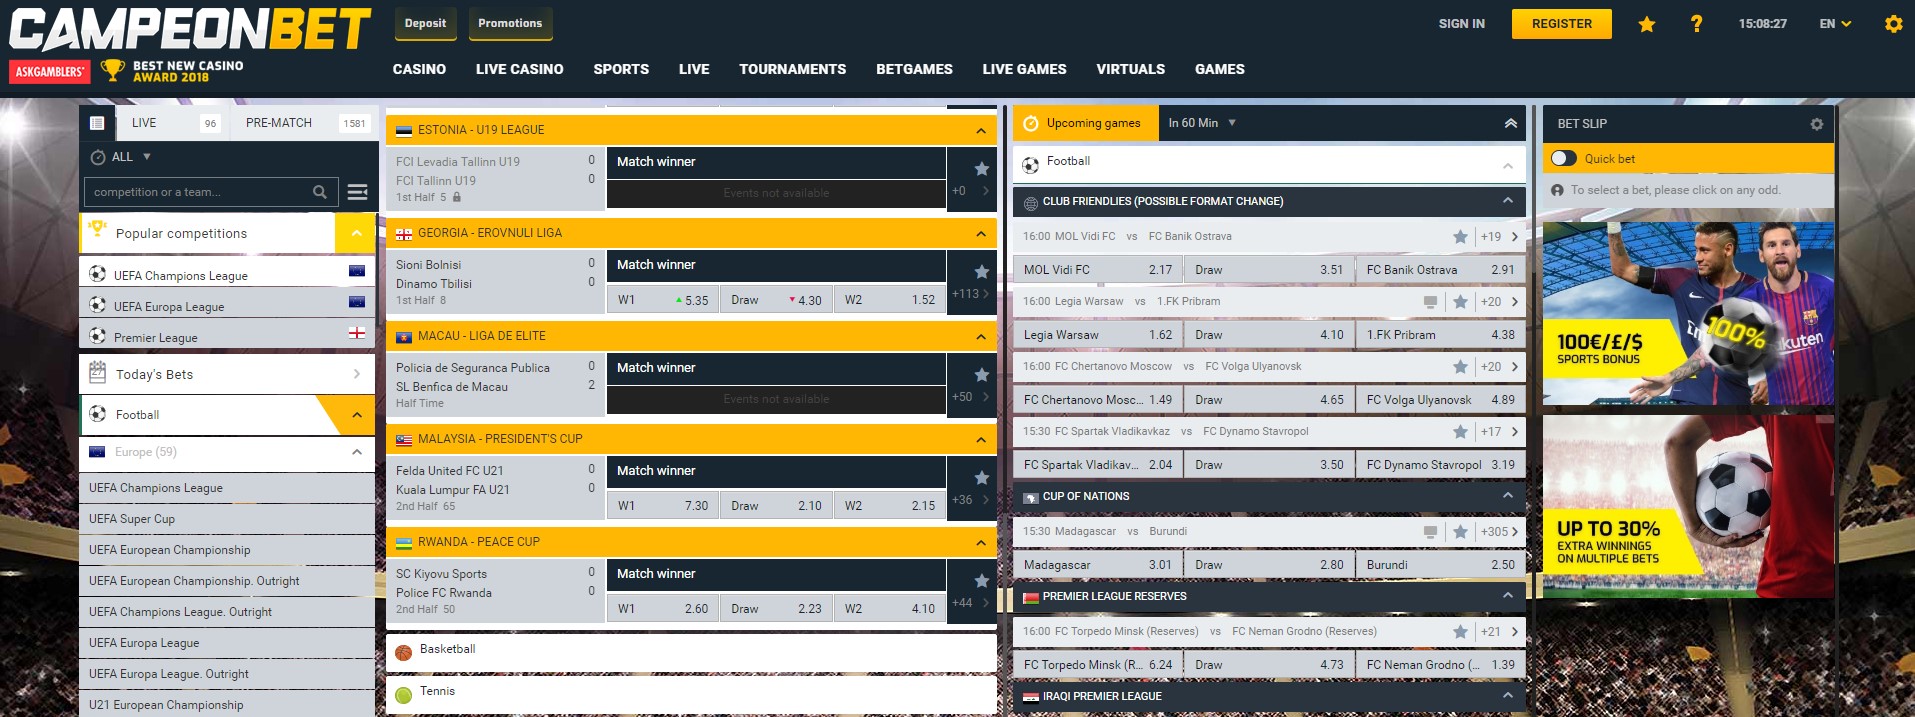The width and height of the screenshot is (1915, 717).
Task: Collapse the Estonia U19 League section
Action: pyautogui.click(x=980, y=131)
